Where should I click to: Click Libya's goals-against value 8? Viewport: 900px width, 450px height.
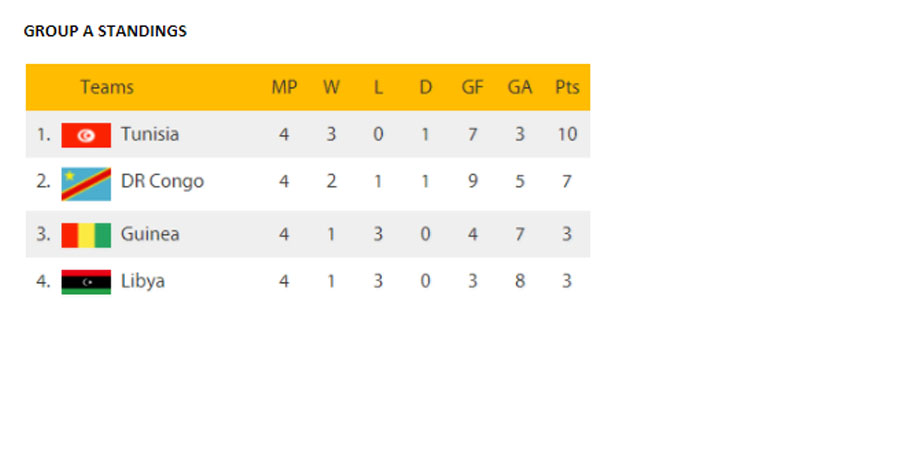point(520,281)
